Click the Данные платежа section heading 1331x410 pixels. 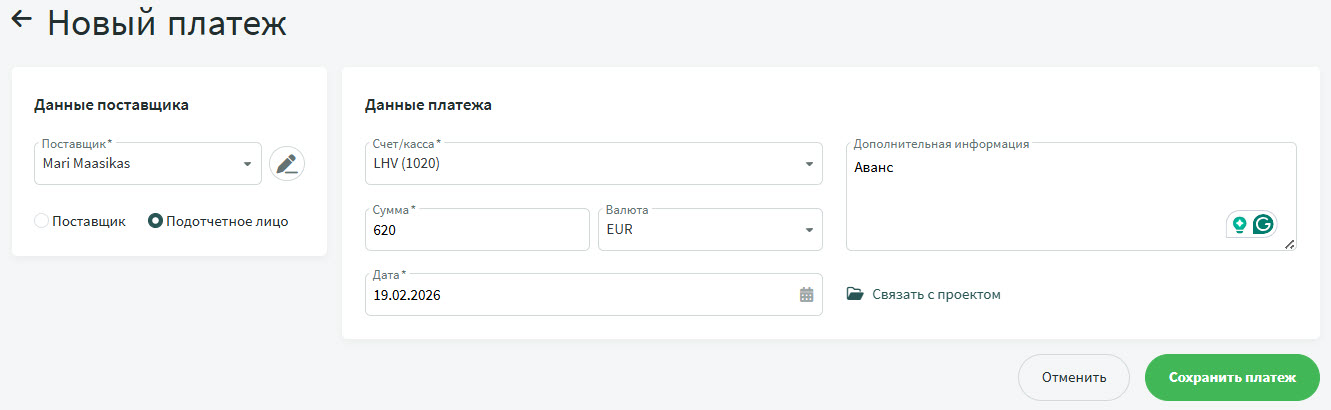tap(428, 104)
